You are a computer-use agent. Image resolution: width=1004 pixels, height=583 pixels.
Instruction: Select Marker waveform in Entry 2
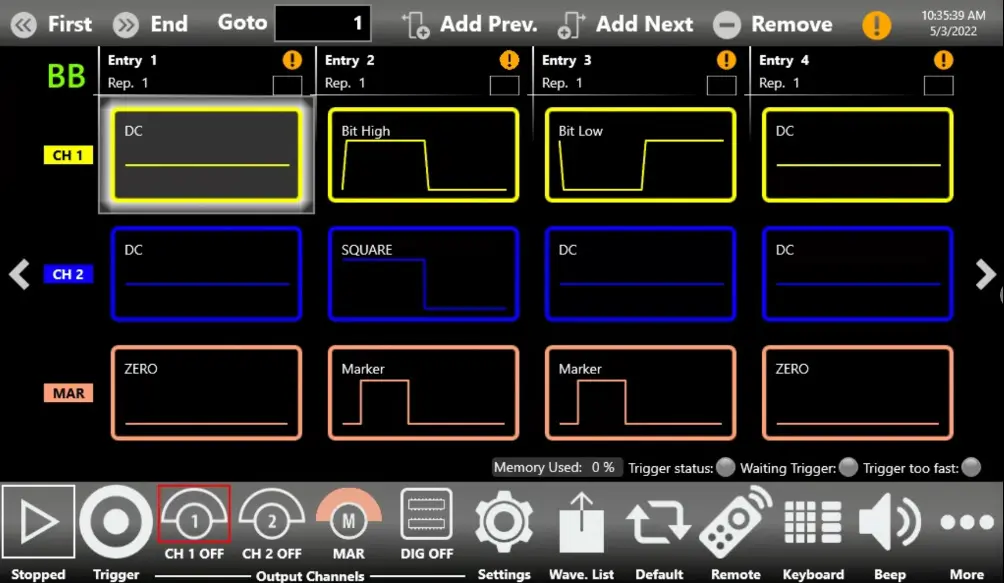pos(423,393)
